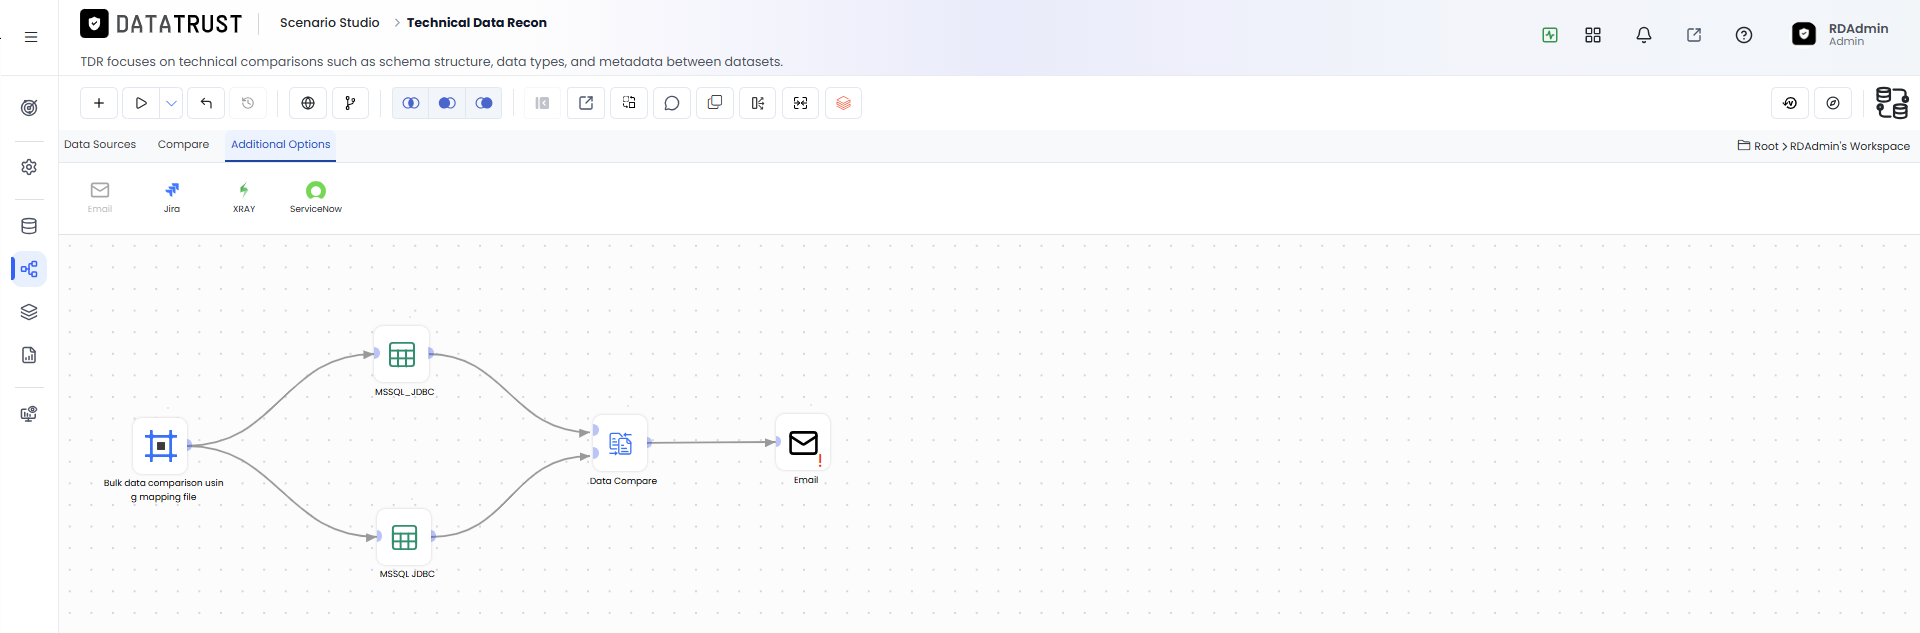Click Root RDAdmin's Workspace folder path

coord(1824,146)
